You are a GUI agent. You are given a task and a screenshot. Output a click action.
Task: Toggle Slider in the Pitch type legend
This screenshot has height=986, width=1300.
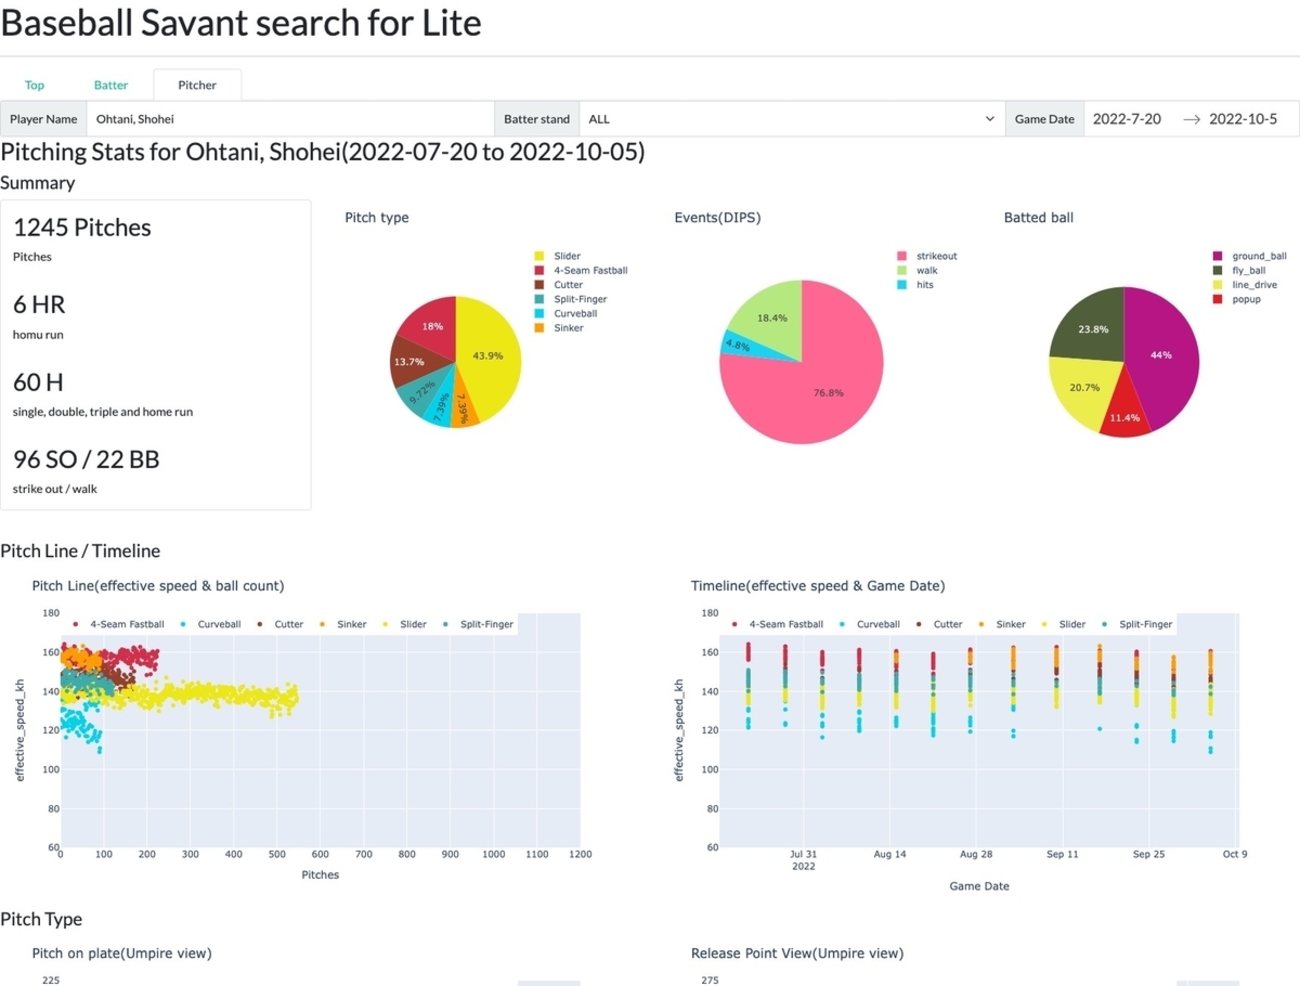[x=558, y=256]
